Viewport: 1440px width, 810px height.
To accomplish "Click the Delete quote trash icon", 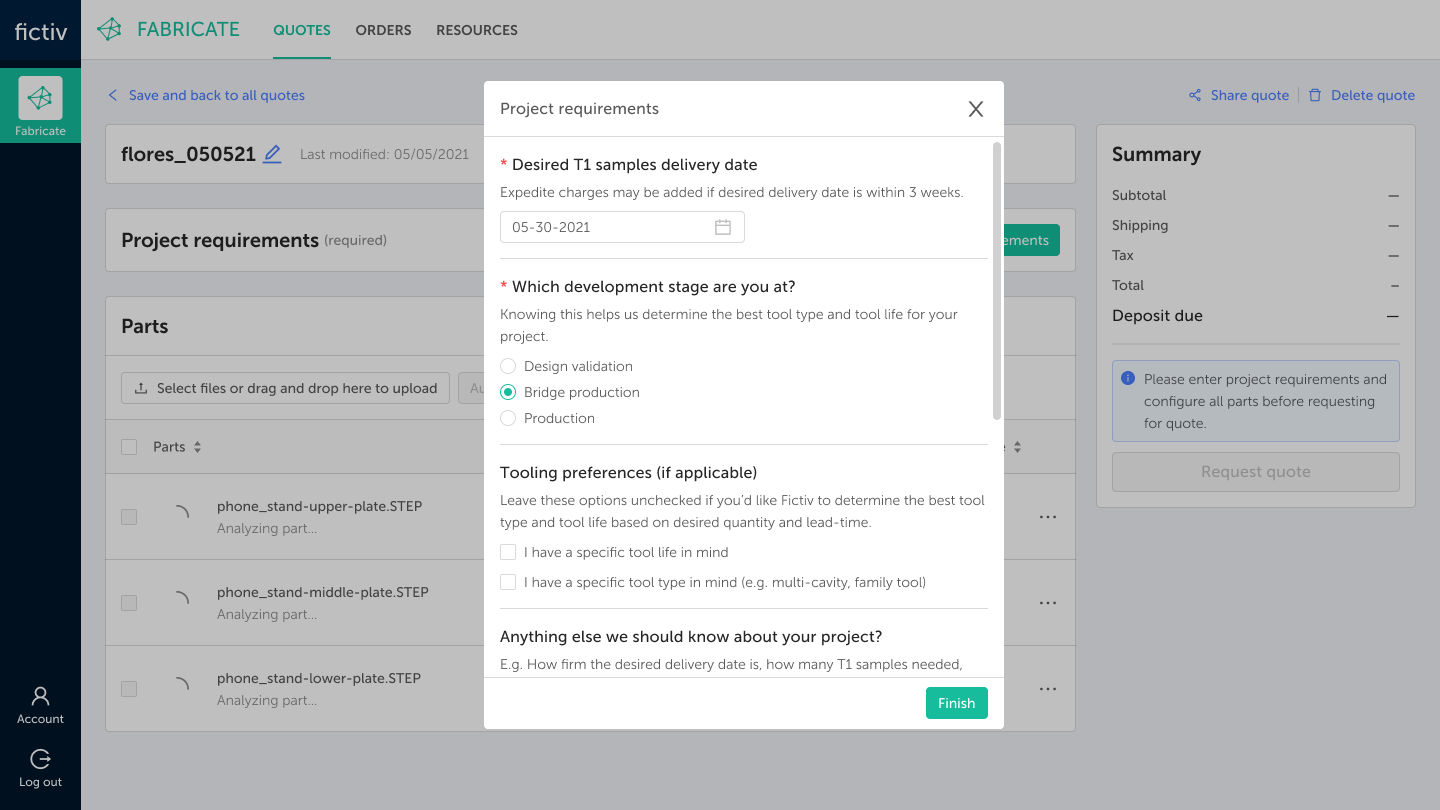I will point(1315,95).
